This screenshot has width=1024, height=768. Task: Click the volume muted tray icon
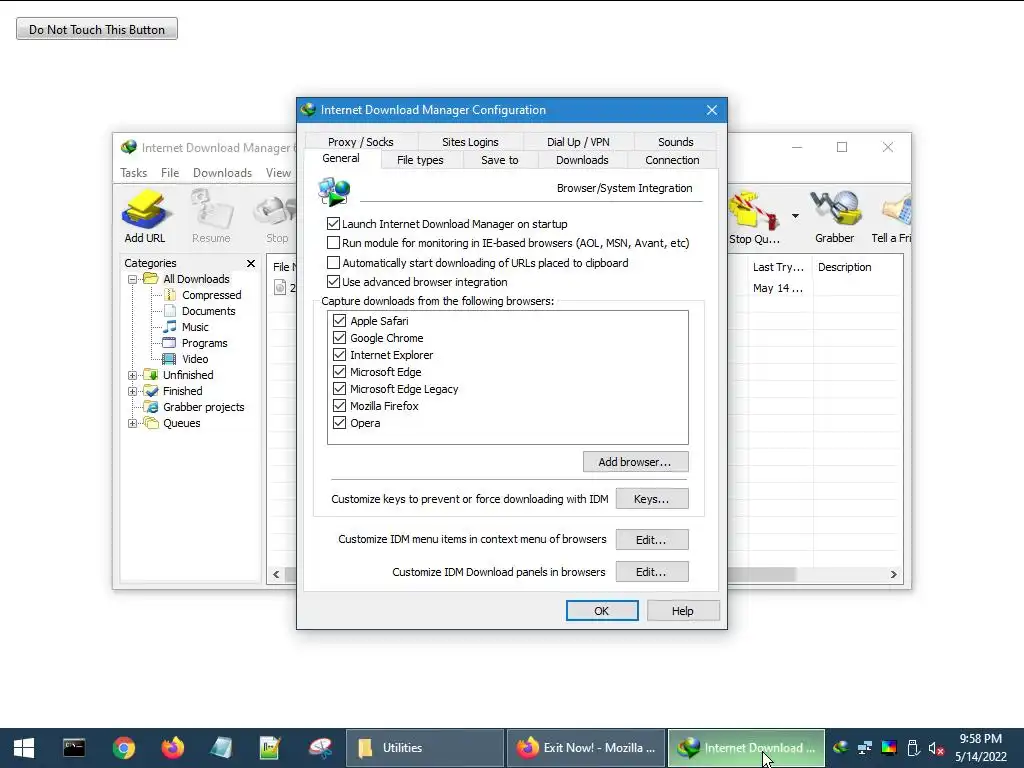point(936,748)
